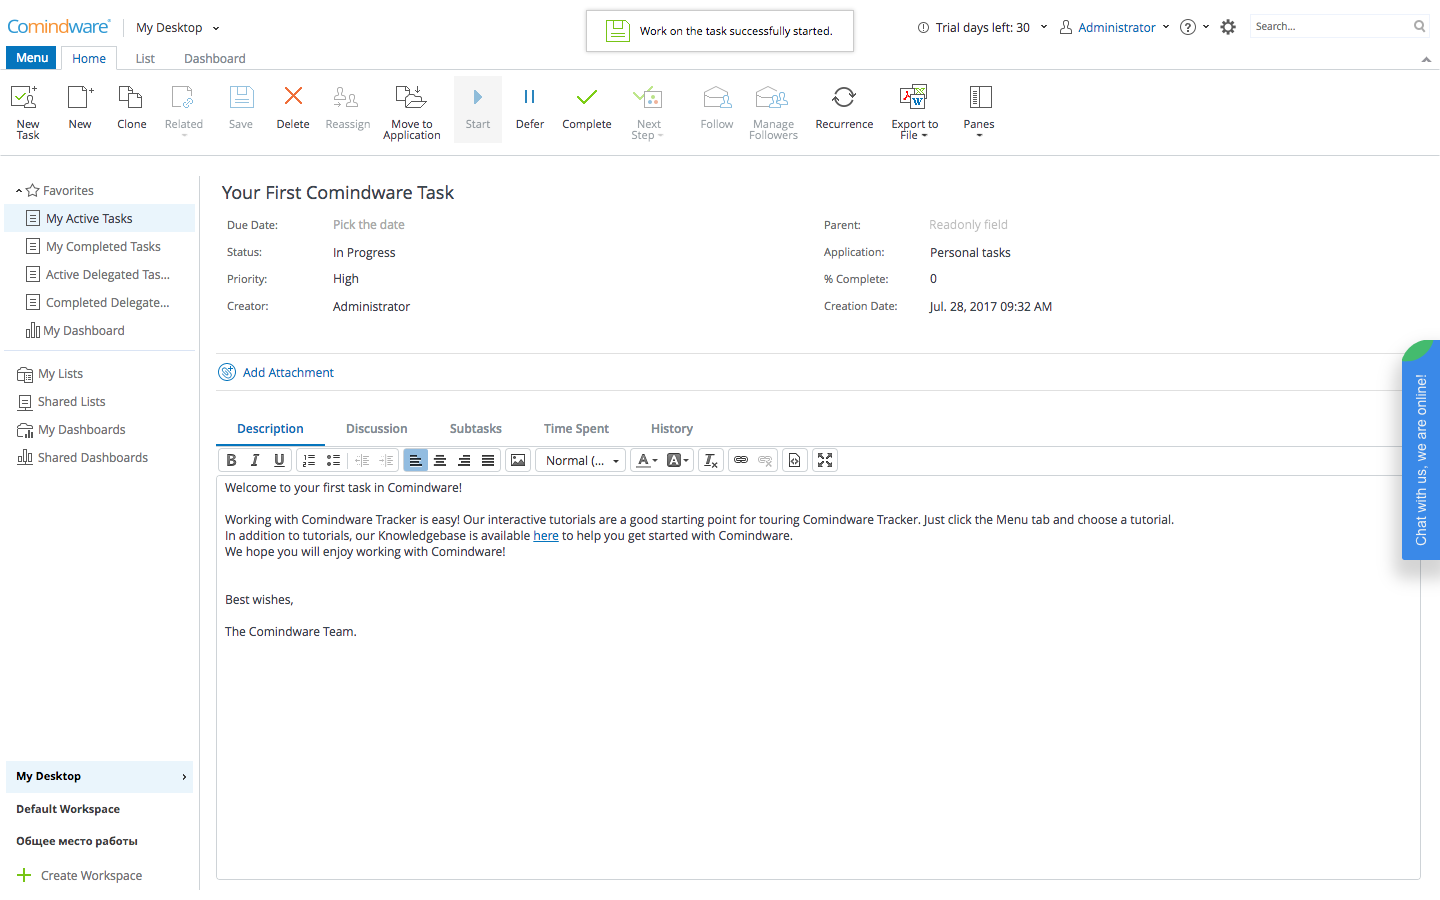Switch to the Dashboard ribbon tab
Screen dimensions: 1440x900
(215, 59)
